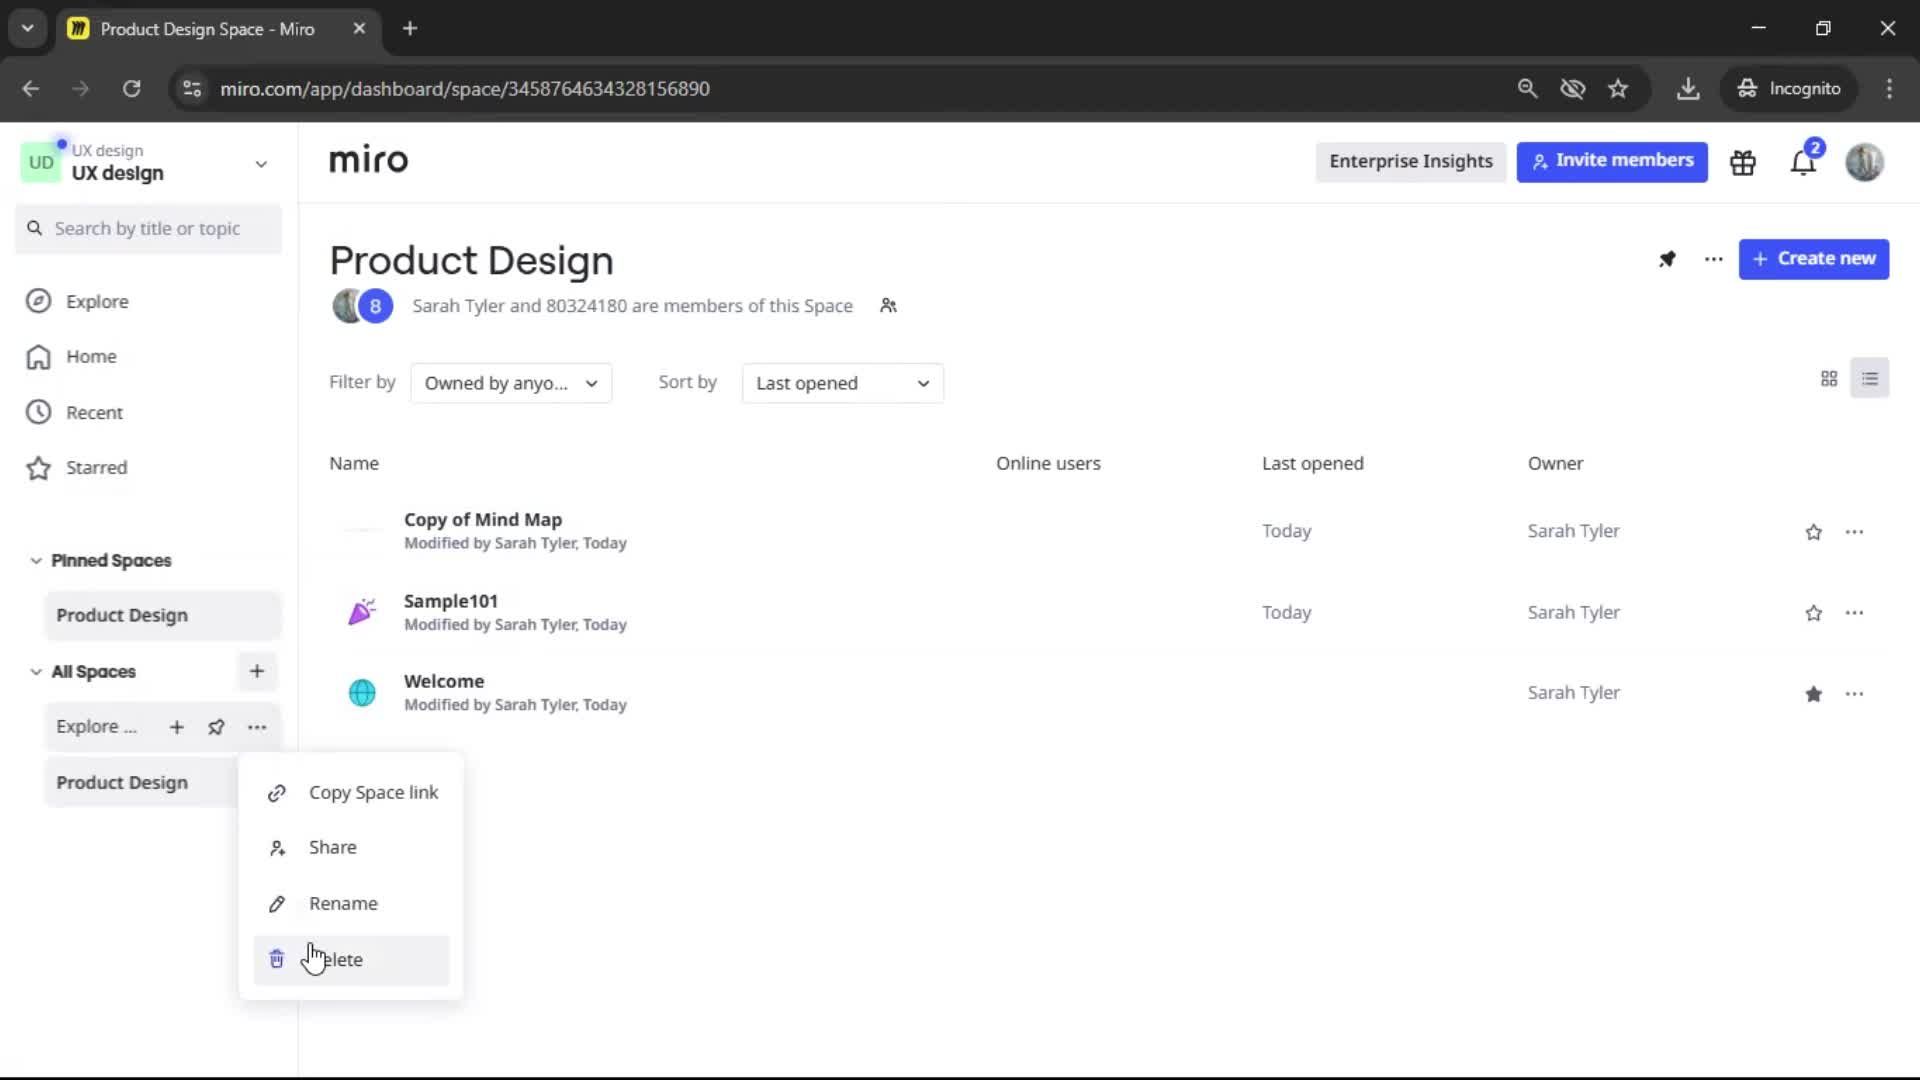The image size is (1920, 1080).
Task: Open the space members icon next to the members text
Action: 888,306
